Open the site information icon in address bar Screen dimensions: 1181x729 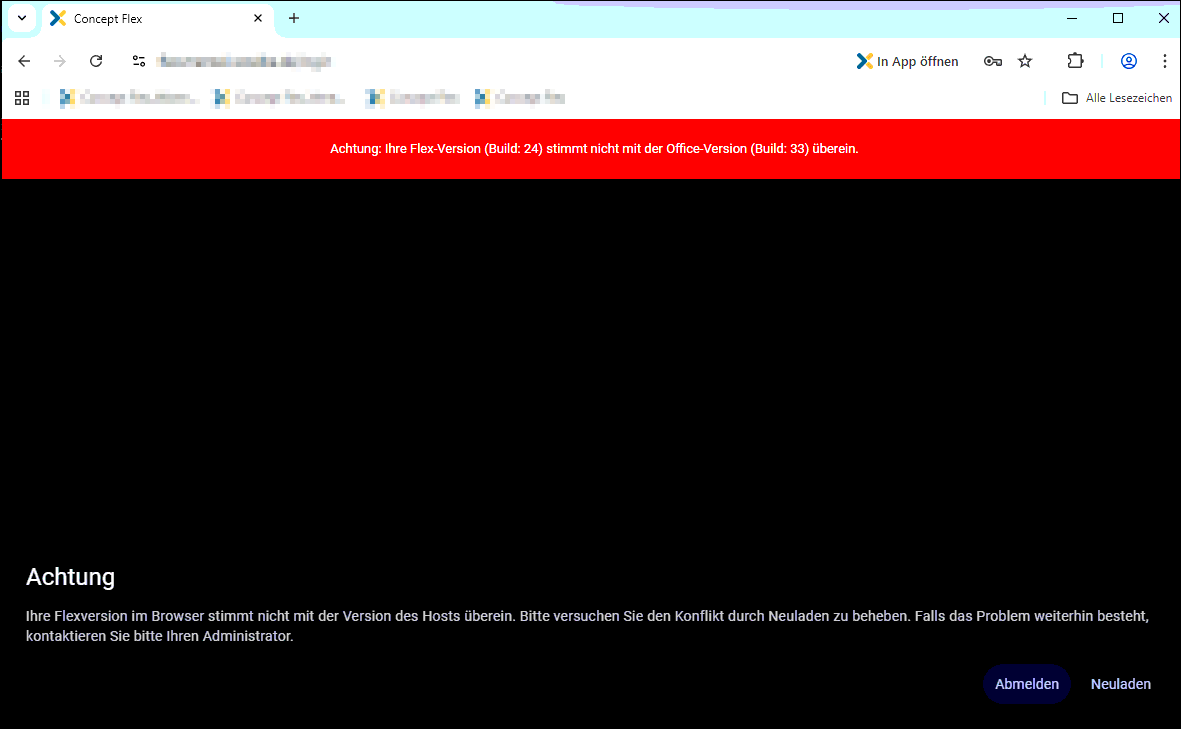139,61
